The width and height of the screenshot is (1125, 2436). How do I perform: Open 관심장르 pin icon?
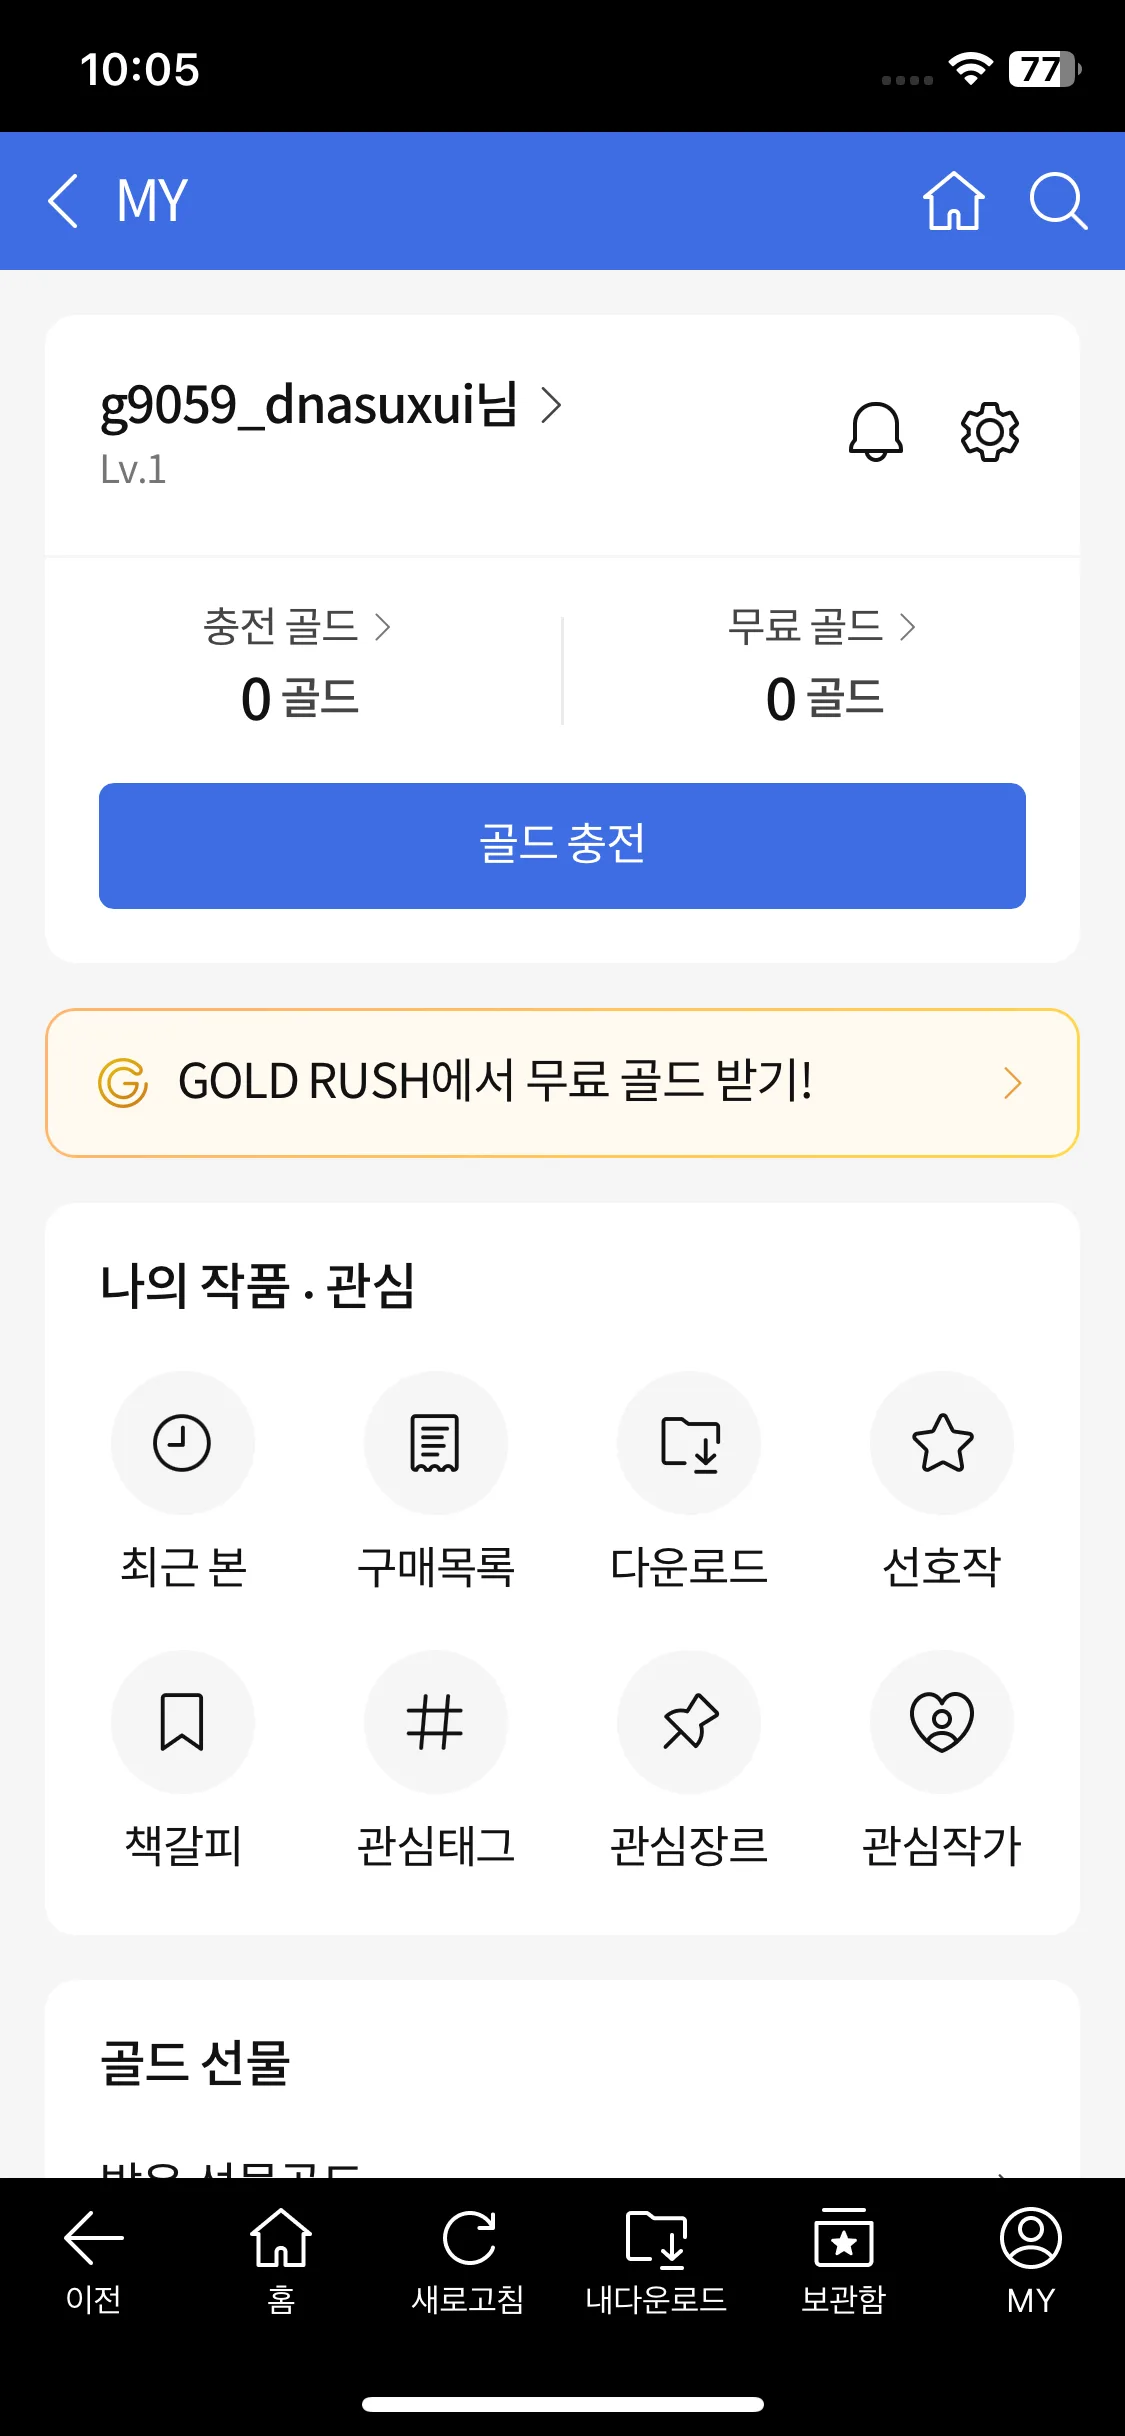tap(689, 1722)
